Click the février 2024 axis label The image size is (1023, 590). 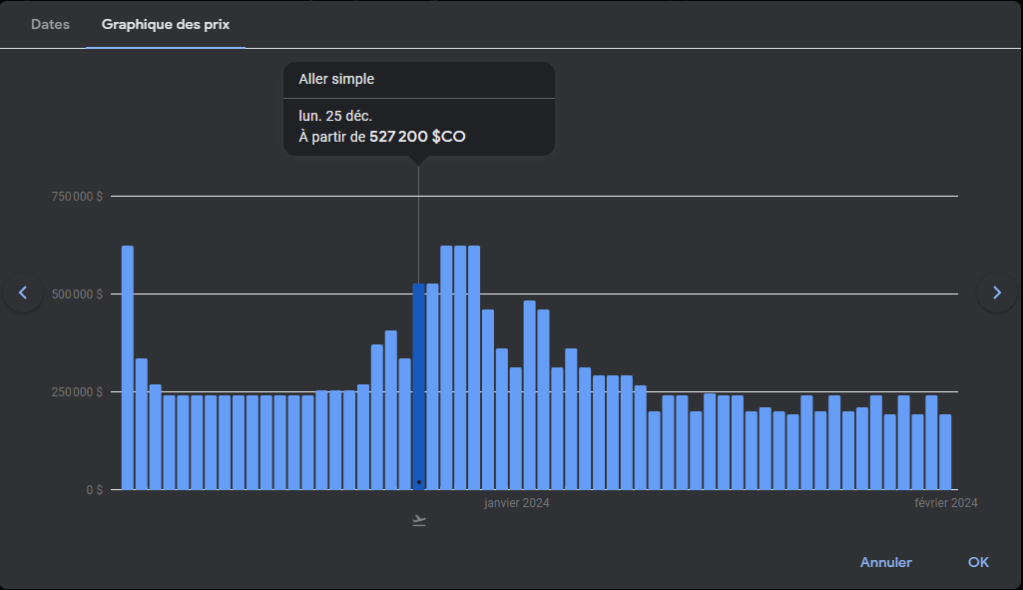point(945,503)
